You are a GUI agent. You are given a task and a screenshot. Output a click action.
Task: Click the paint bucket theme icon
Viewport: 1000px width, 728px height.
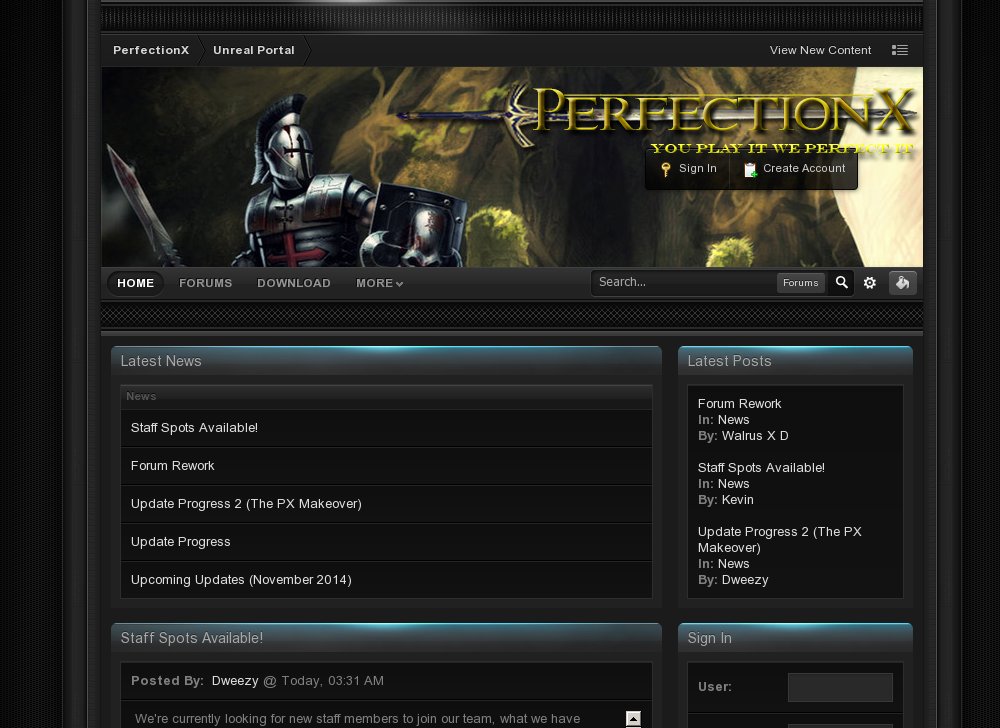(902, 283)
